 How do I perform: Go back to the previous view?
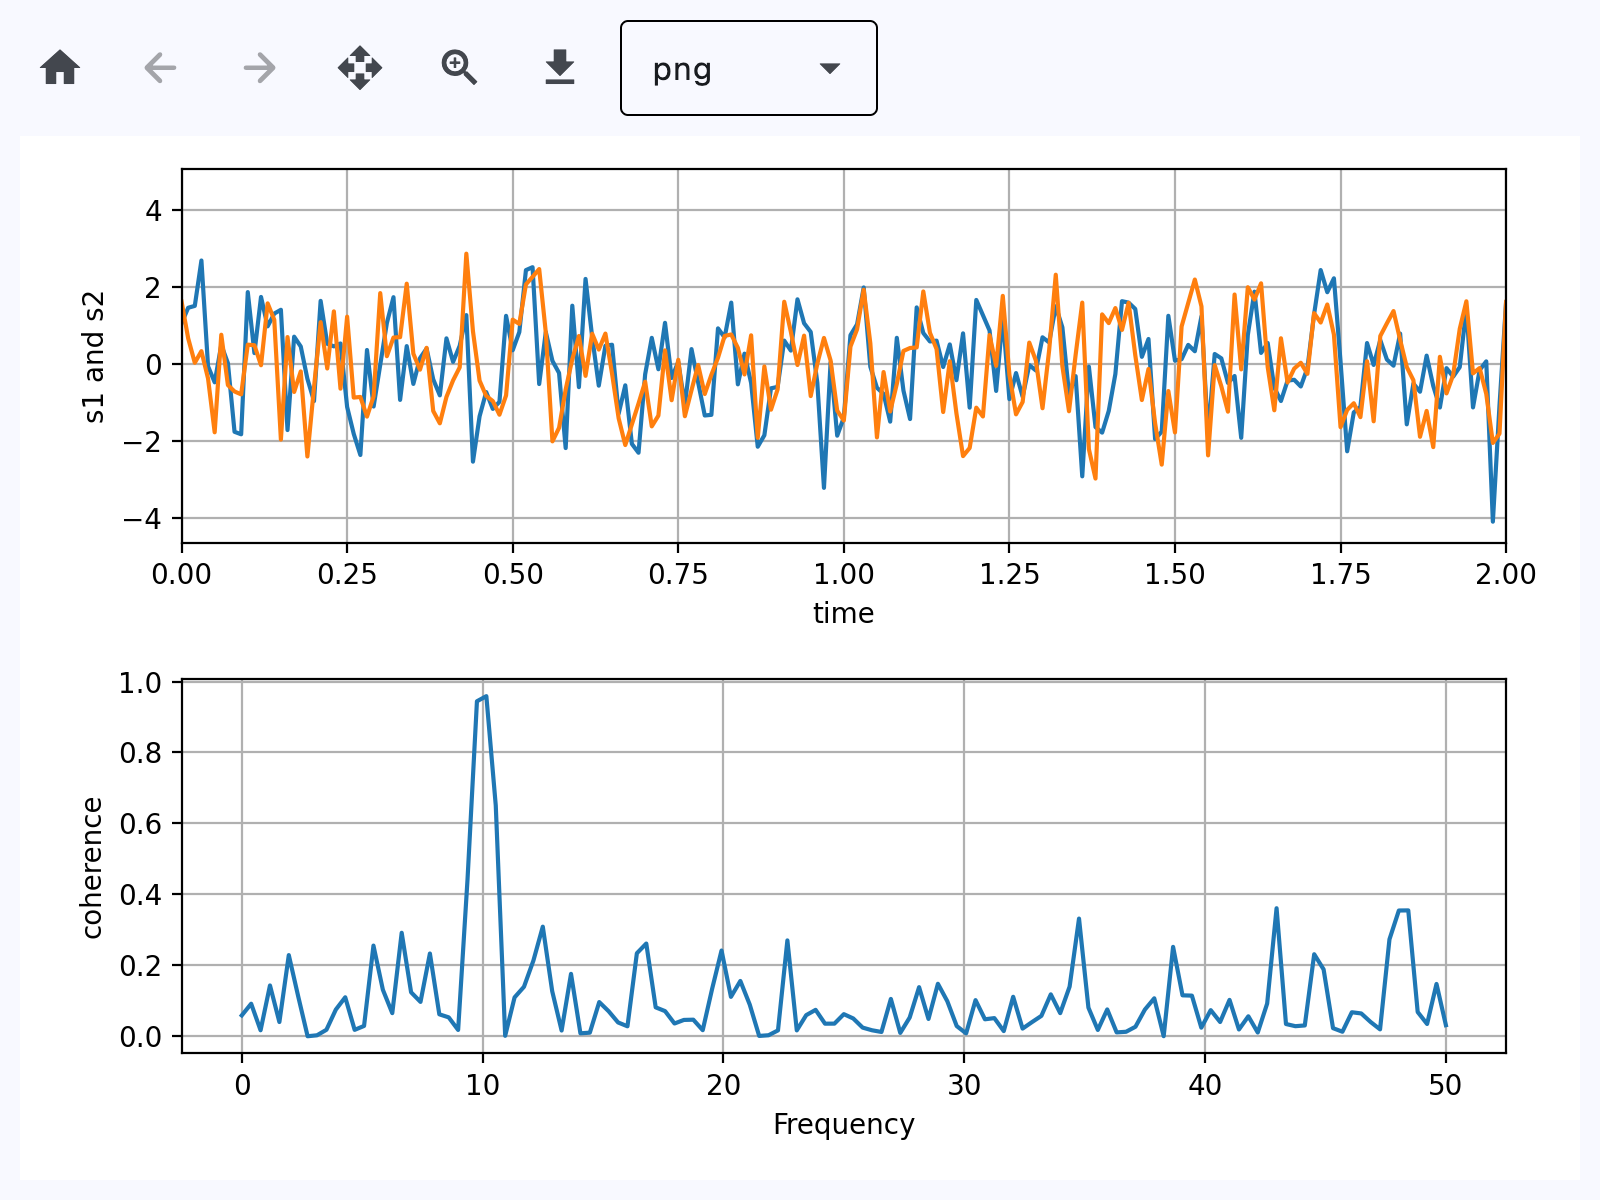[160, 68]
